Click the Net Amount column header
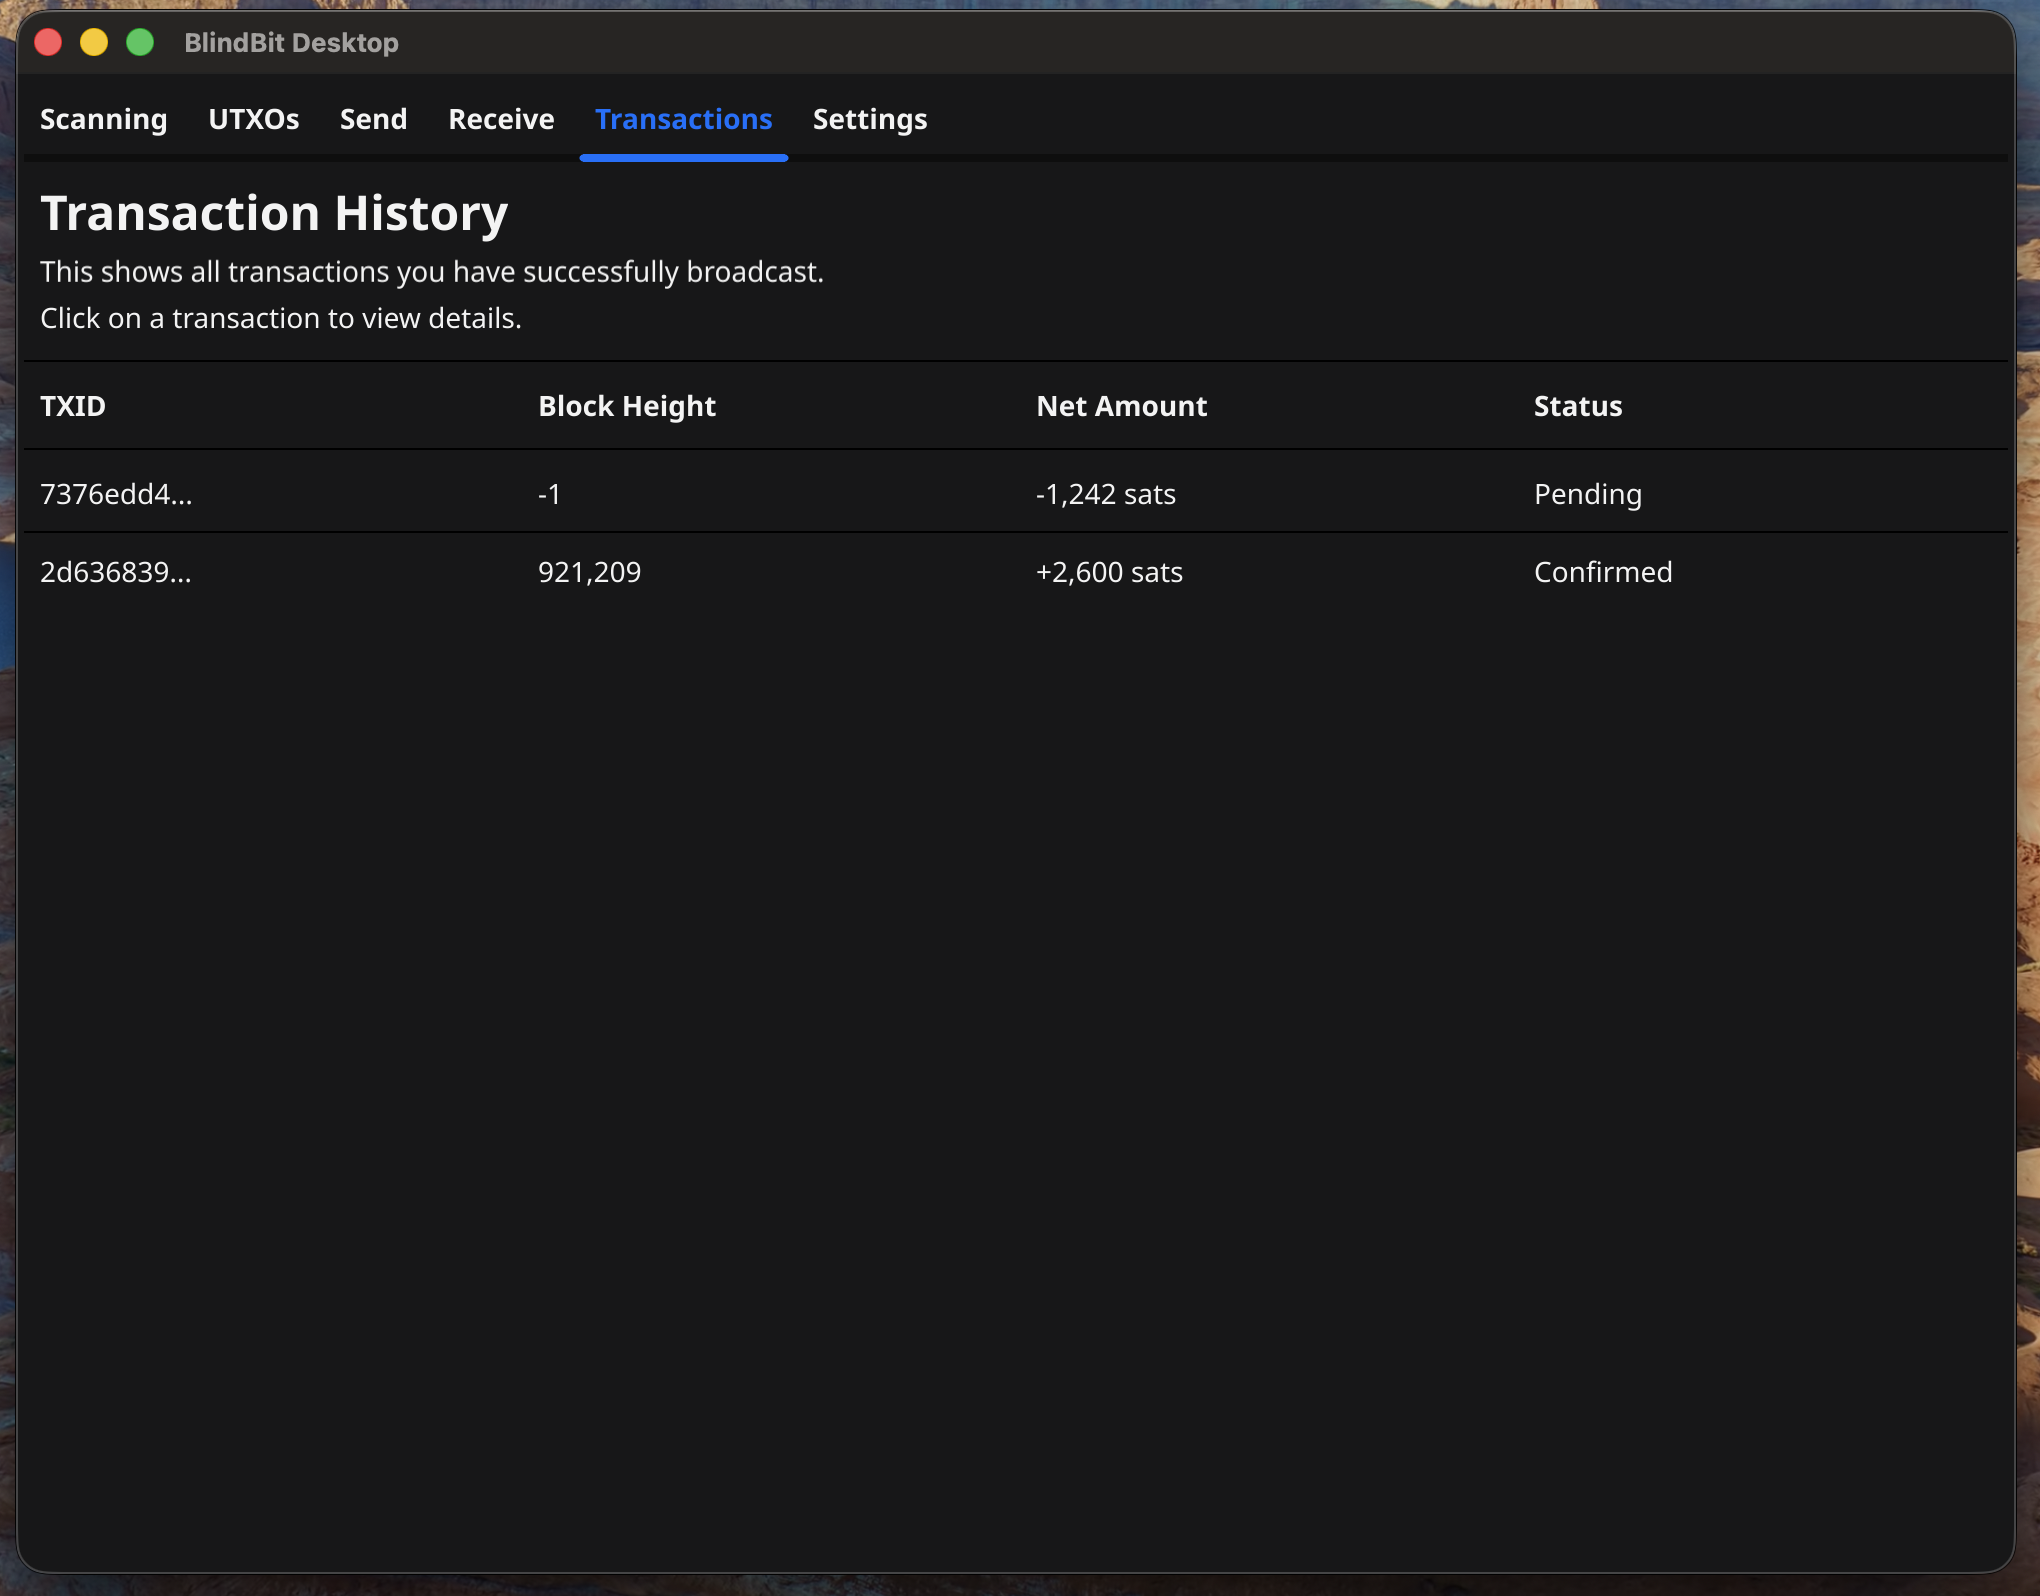The height and width of the screenshot is (1596, 2040). pyautogui.click(x=1121, y=406)
